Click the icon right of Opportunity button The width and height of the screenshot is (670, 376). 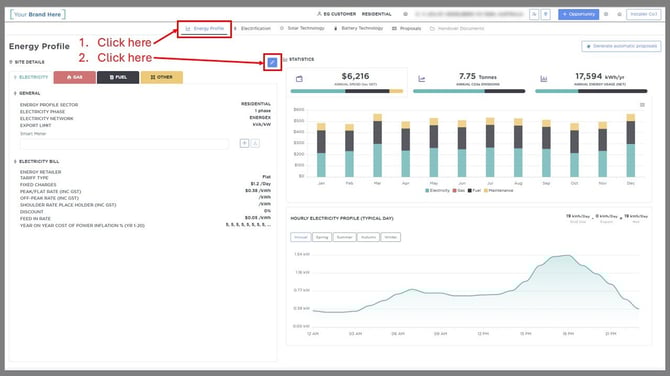606,14
